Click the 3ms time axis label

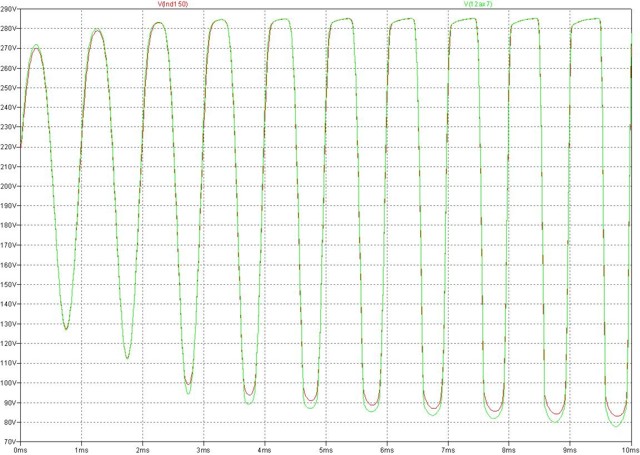(x=203, y=449)
